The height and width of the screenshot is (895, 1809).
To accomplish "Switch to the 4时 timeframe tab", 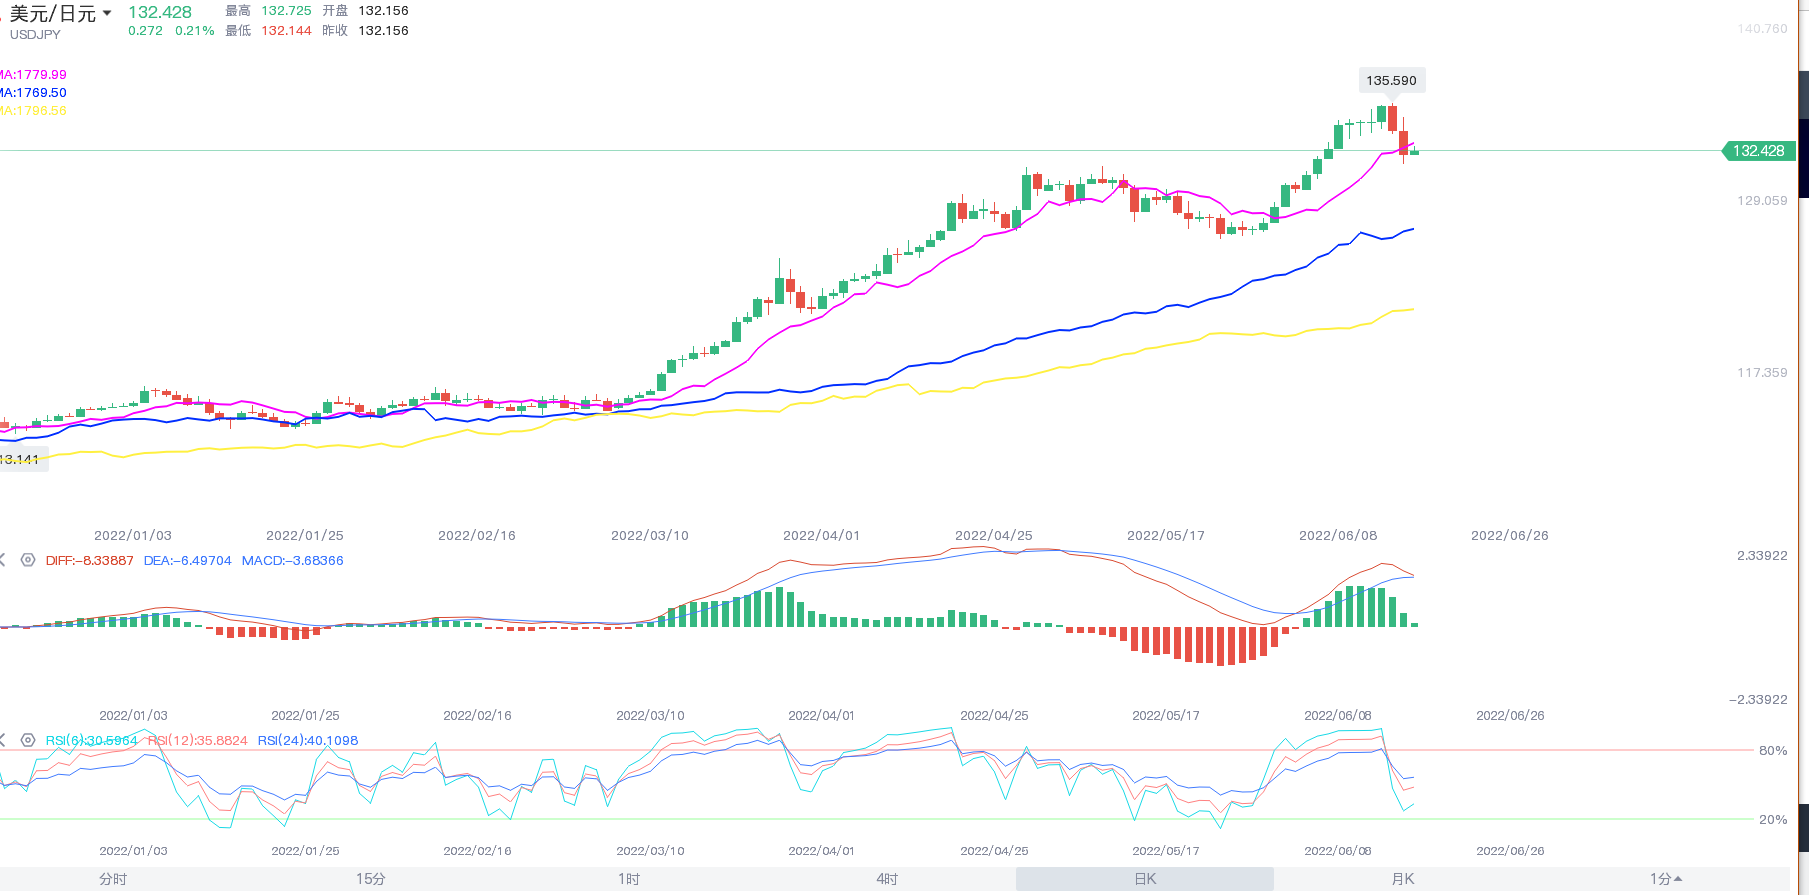I will pyautogui.click(x=887, y=879).
